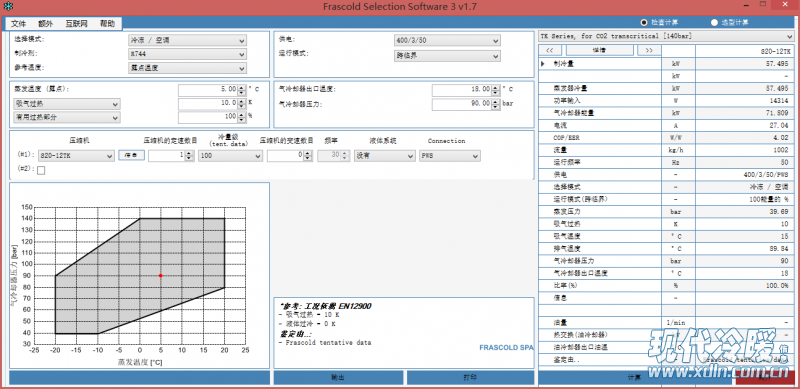This screenshot has width=800, height=389.
Task: Open the refrigerant dropdown showing R744
Action: tap(187, 54)
